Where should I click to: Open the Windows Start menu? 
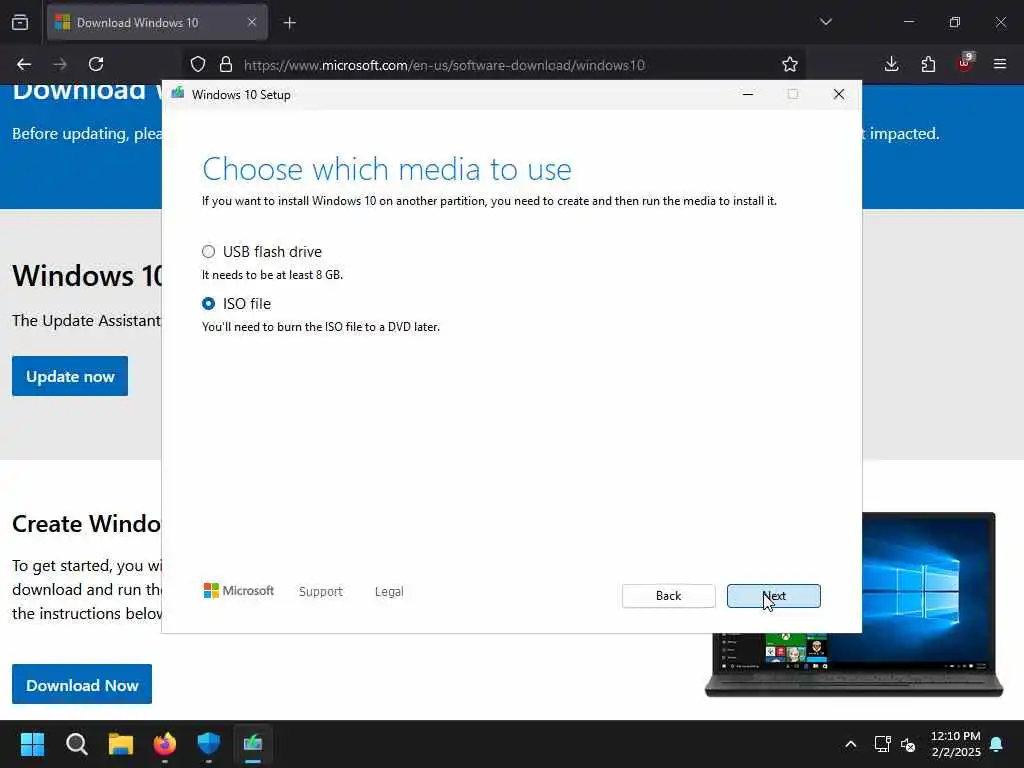(32, 744)
